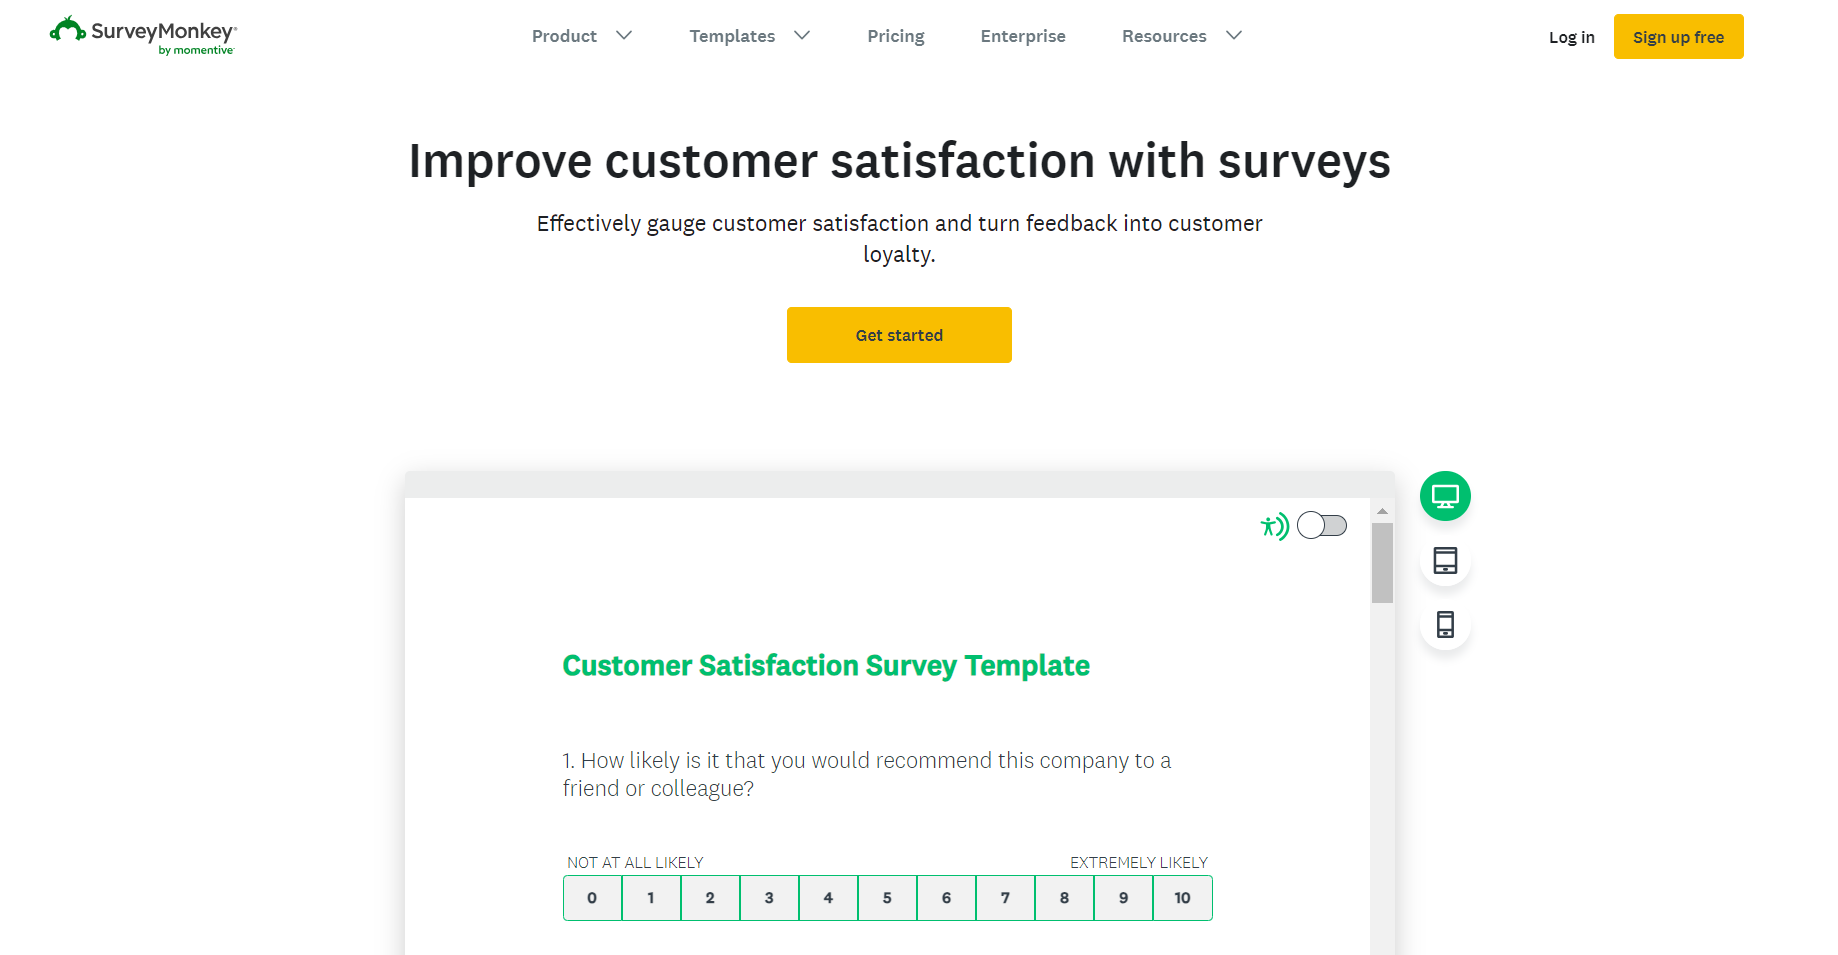The height and width of the screenshot is (955, 1838).
Task: Click the scroll-up arrow above the survey scrollbar
Action: coord(1382,510)
